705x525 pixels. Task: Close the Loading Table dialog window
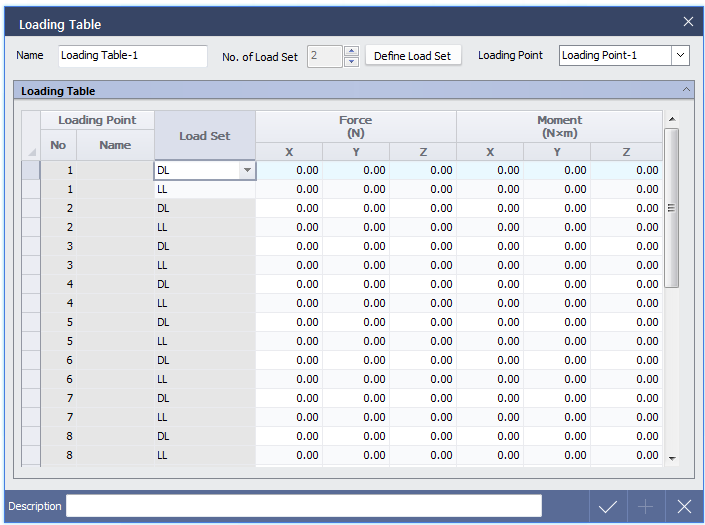pyautogui.click(x=687, y=22)
